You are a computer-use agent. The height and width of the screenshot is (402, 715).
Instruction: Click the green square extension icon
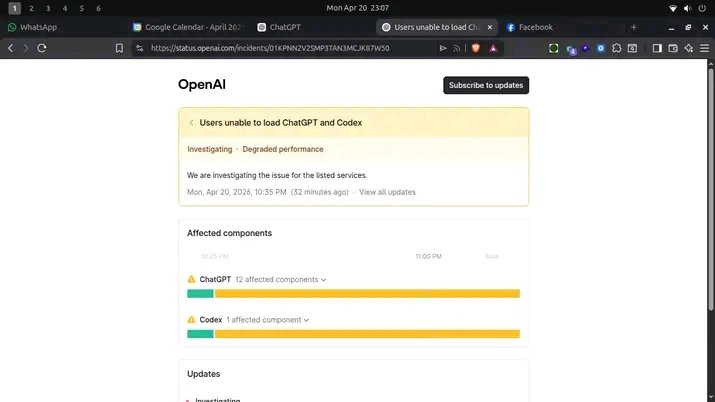click(x=554, y=48)
